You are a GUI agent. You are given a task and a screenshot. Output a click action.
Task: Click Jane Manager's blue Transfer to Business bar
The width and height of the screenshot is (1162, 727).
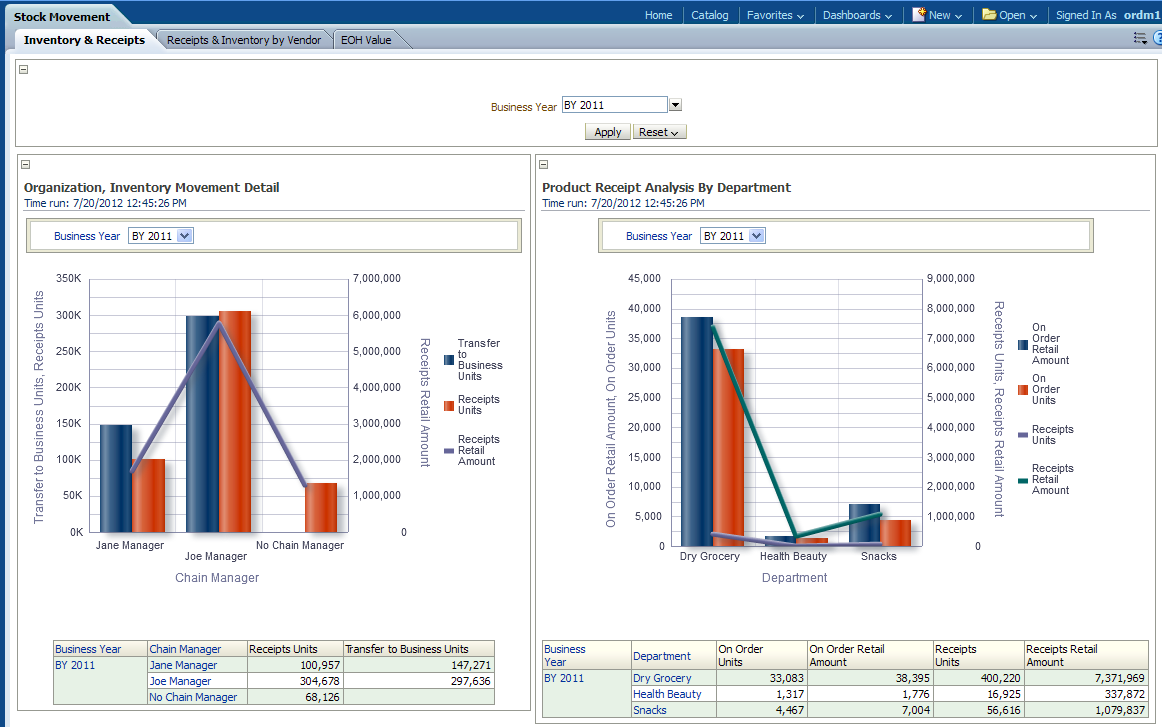coord(116,479)
